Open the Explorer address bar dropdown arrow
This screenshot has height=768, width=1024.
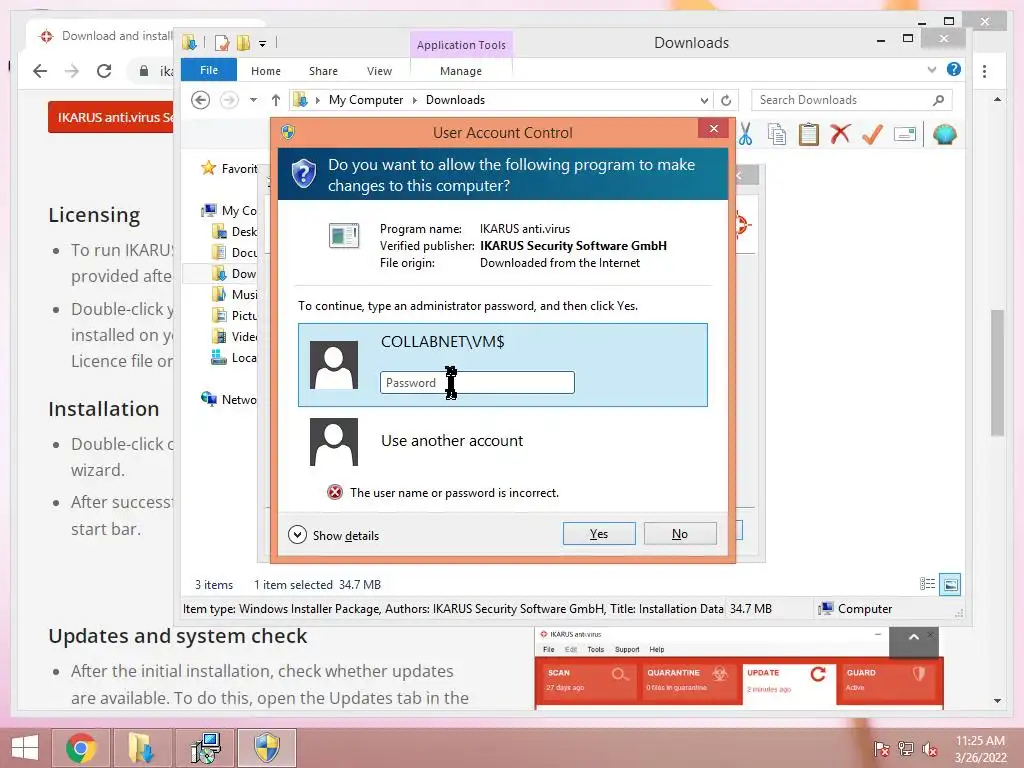tap(704, 101)
